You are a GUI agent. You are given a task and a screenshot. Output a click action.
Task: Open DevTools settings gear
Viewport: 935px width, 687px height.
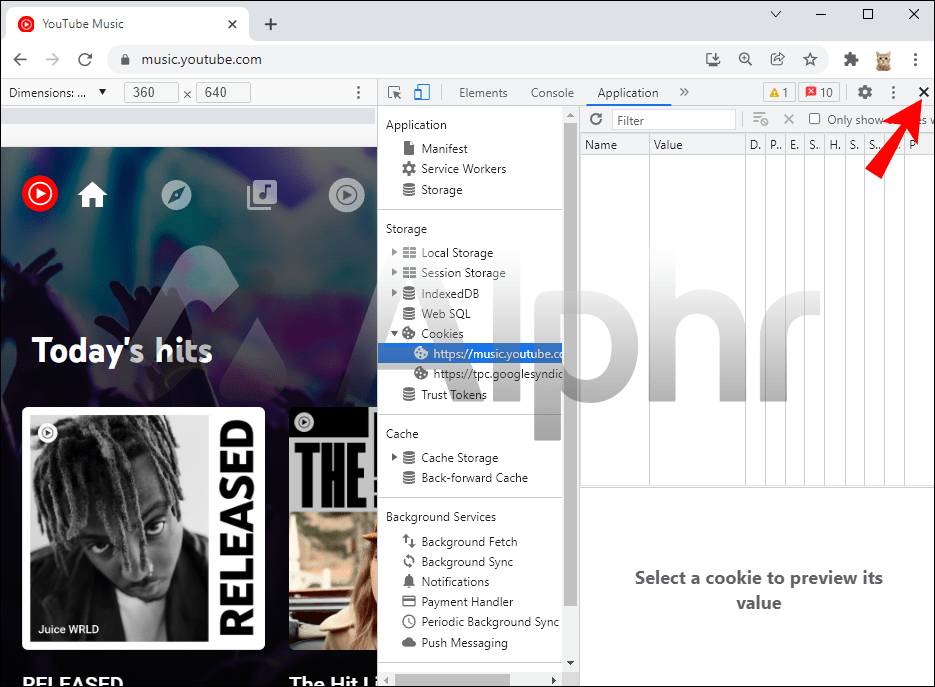(865, 92)
